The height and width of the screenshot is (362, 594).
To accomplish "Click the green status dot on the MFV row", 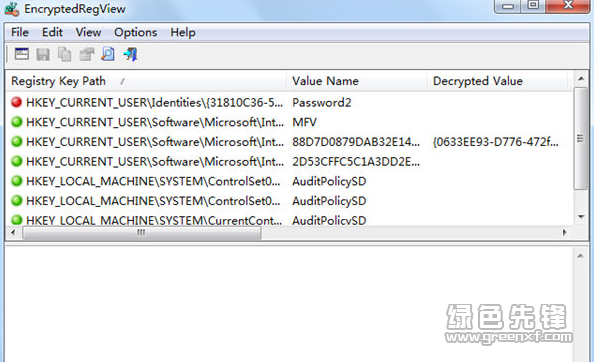I will (x=16, y=122).
